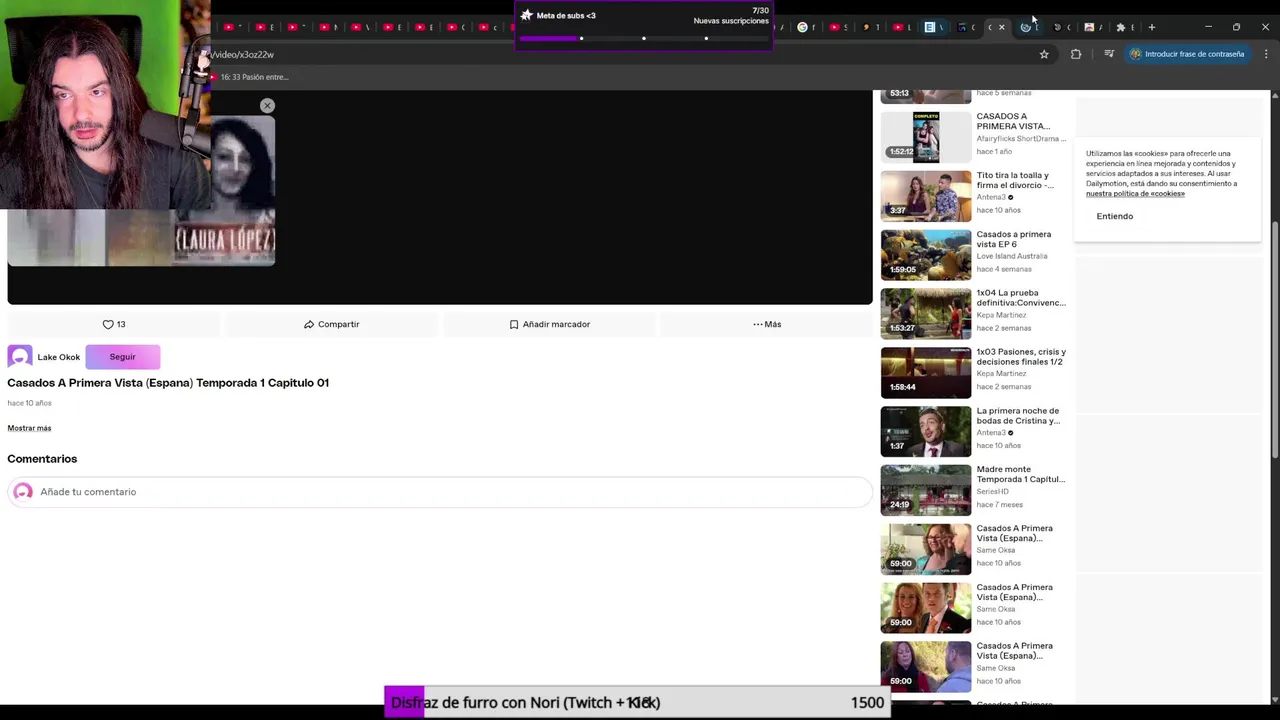Image resolution: width=1280 pixels, height=720 pixels.
Task: Click title La primera noche de bodas de Cristina
Action: (1018, 416)
